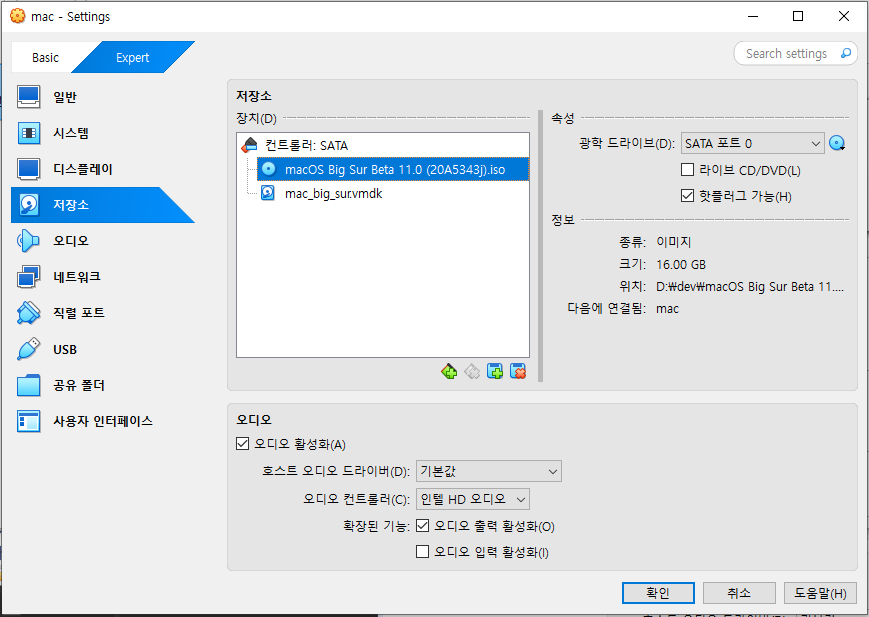Open the 오디오 컨트롤러 dropdown
Screen dimensions: 869x617
click(473, 499)
